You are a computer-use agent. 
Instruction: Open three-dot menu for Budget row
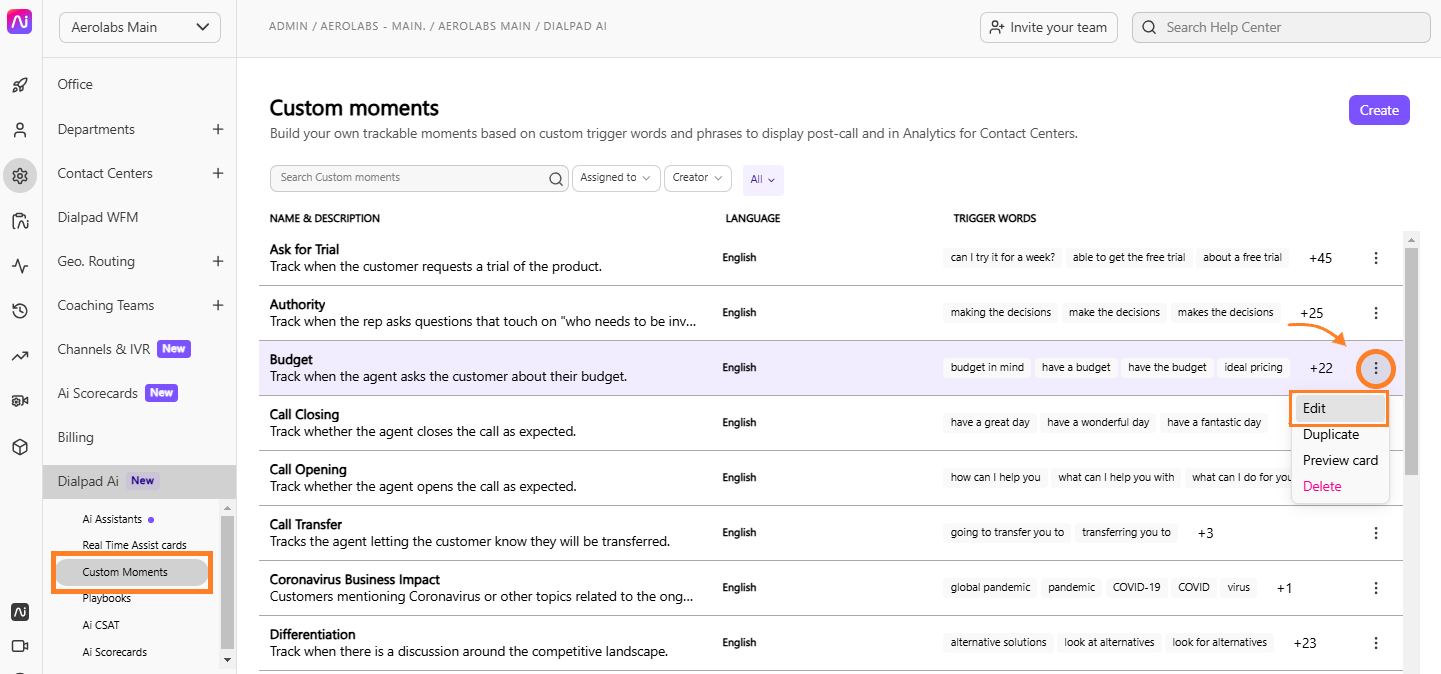[x=1376, y=369]
